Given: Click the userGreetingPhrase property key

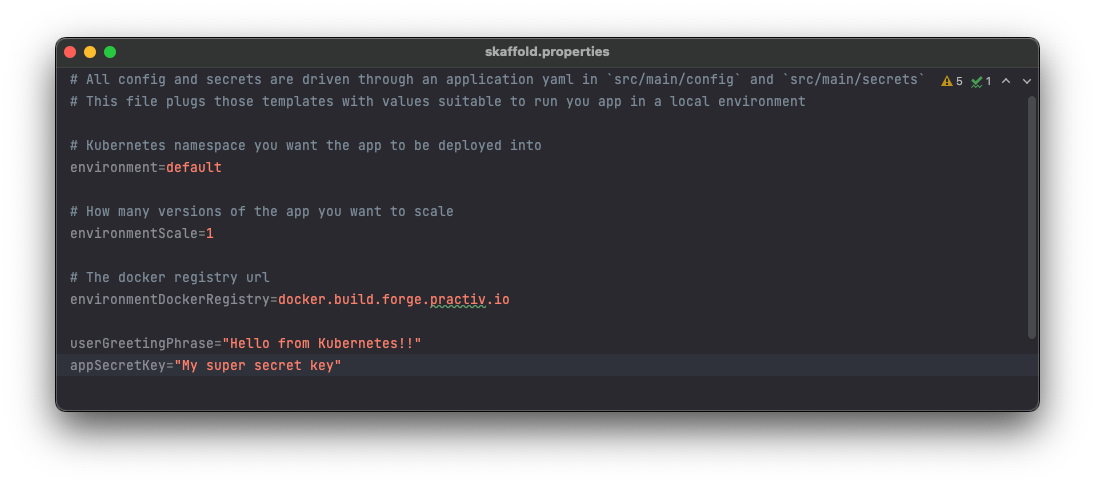Looking at the screenshot, I should click(141, 343).
